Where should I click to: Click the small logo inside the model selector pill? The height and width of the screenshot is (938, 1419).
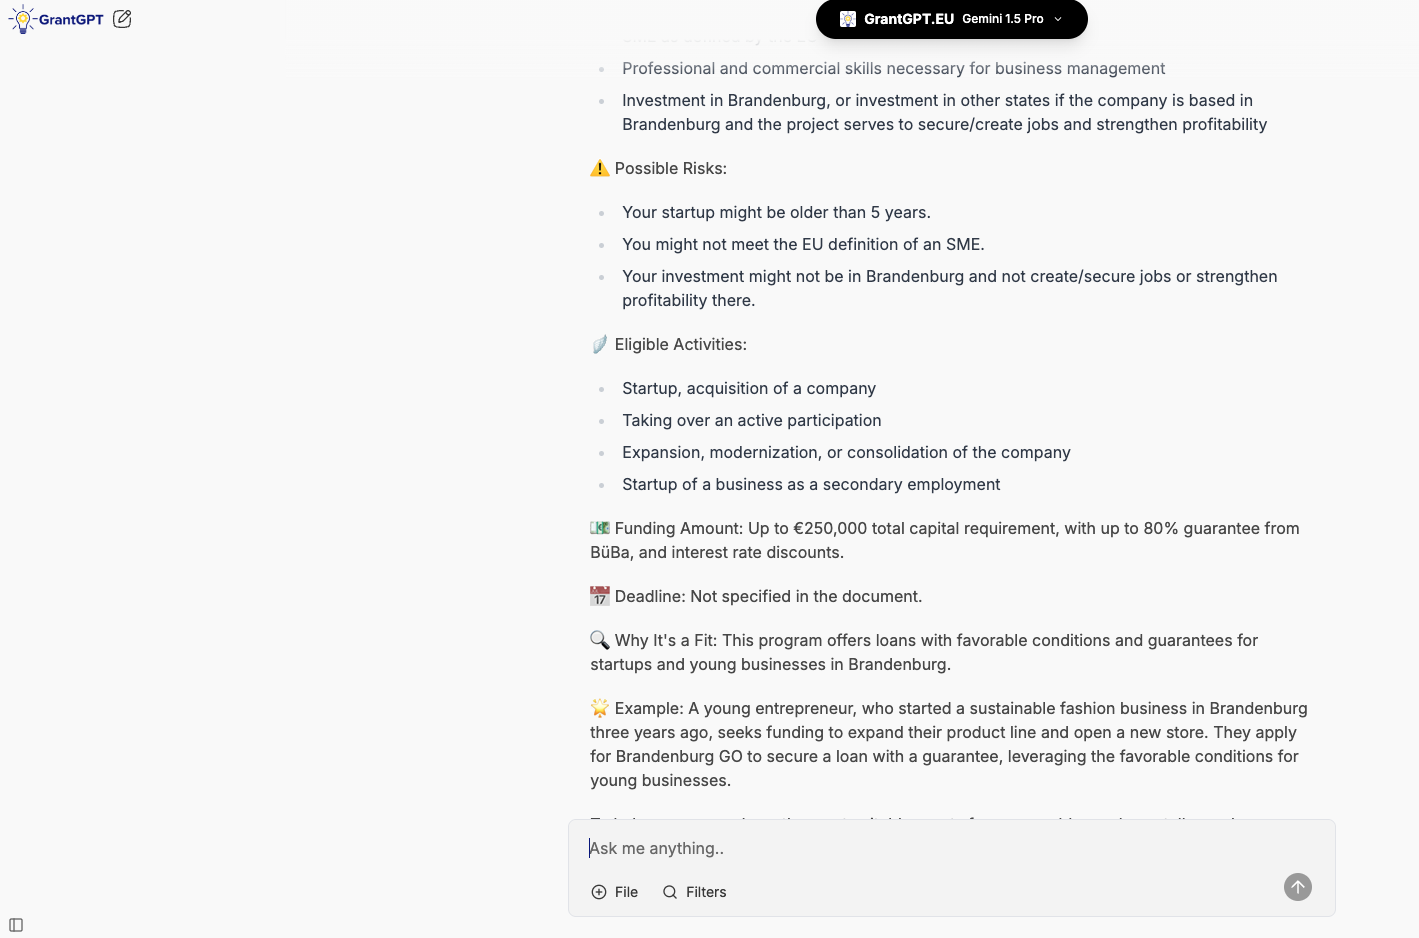[x=848, y=19]
